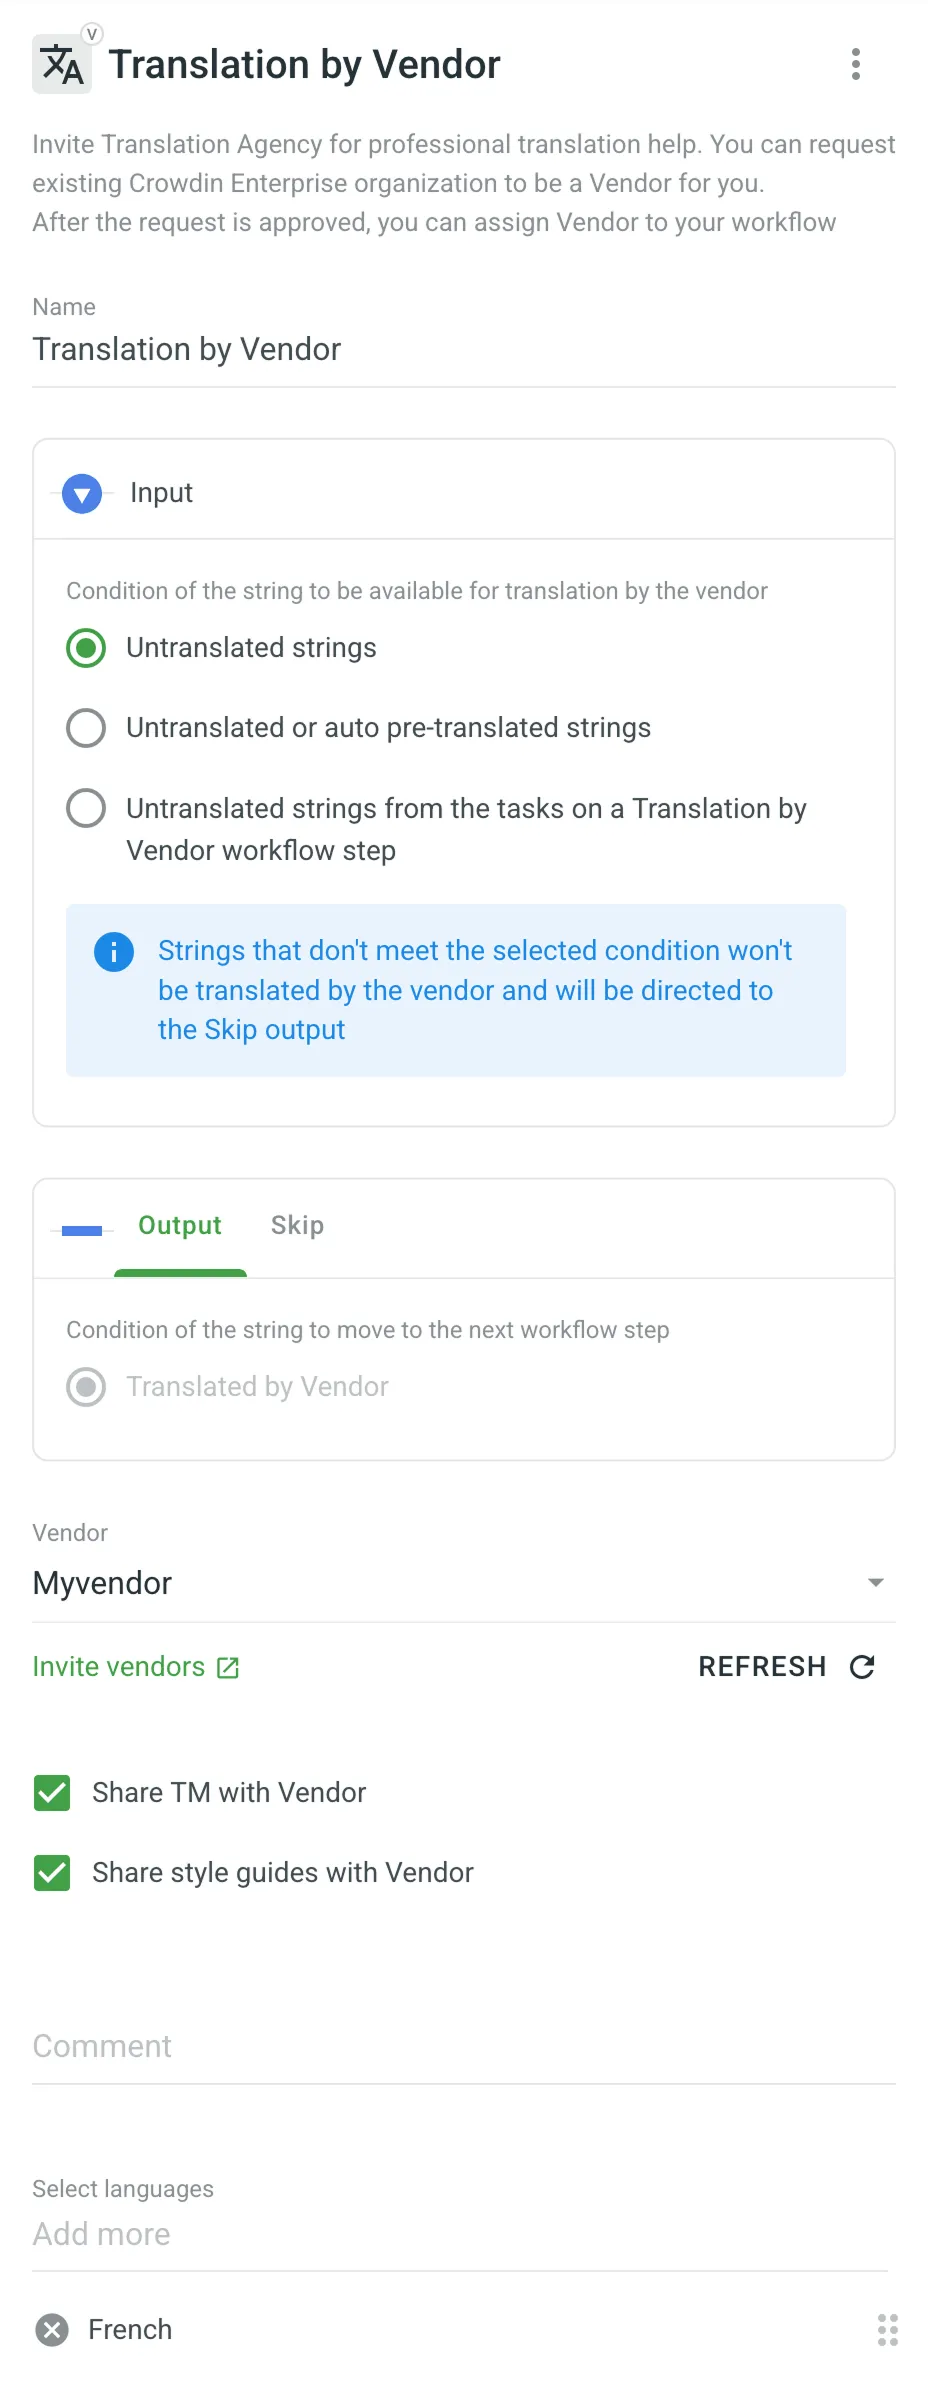Viewport: 928px width, 2386px height.
Task: Disable Share style guides with Vendor
Action: click(52, 1872)
